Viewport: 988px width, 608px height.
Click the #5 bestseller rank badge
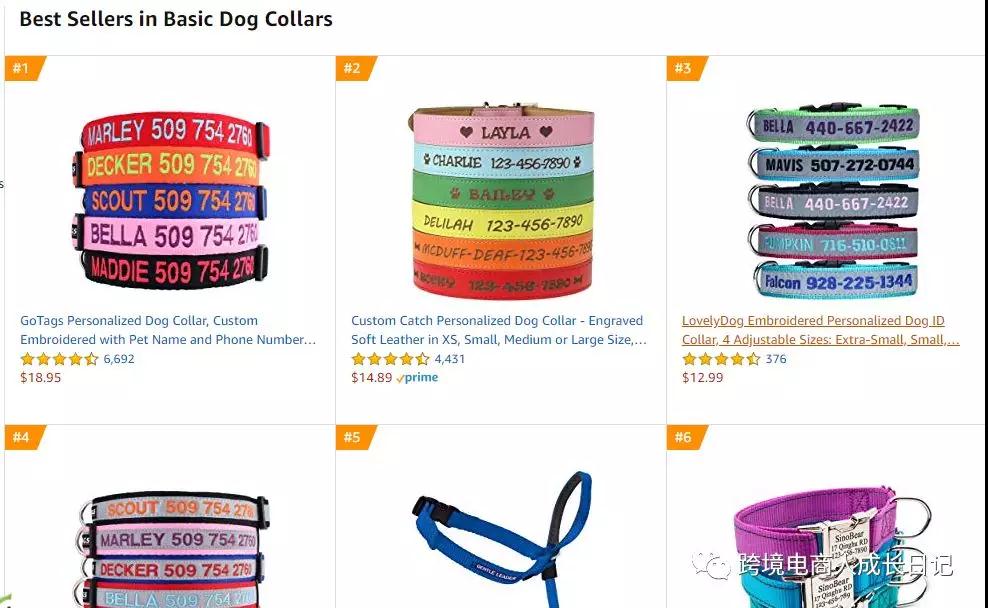pyautogui.click(x=355, y=437)
